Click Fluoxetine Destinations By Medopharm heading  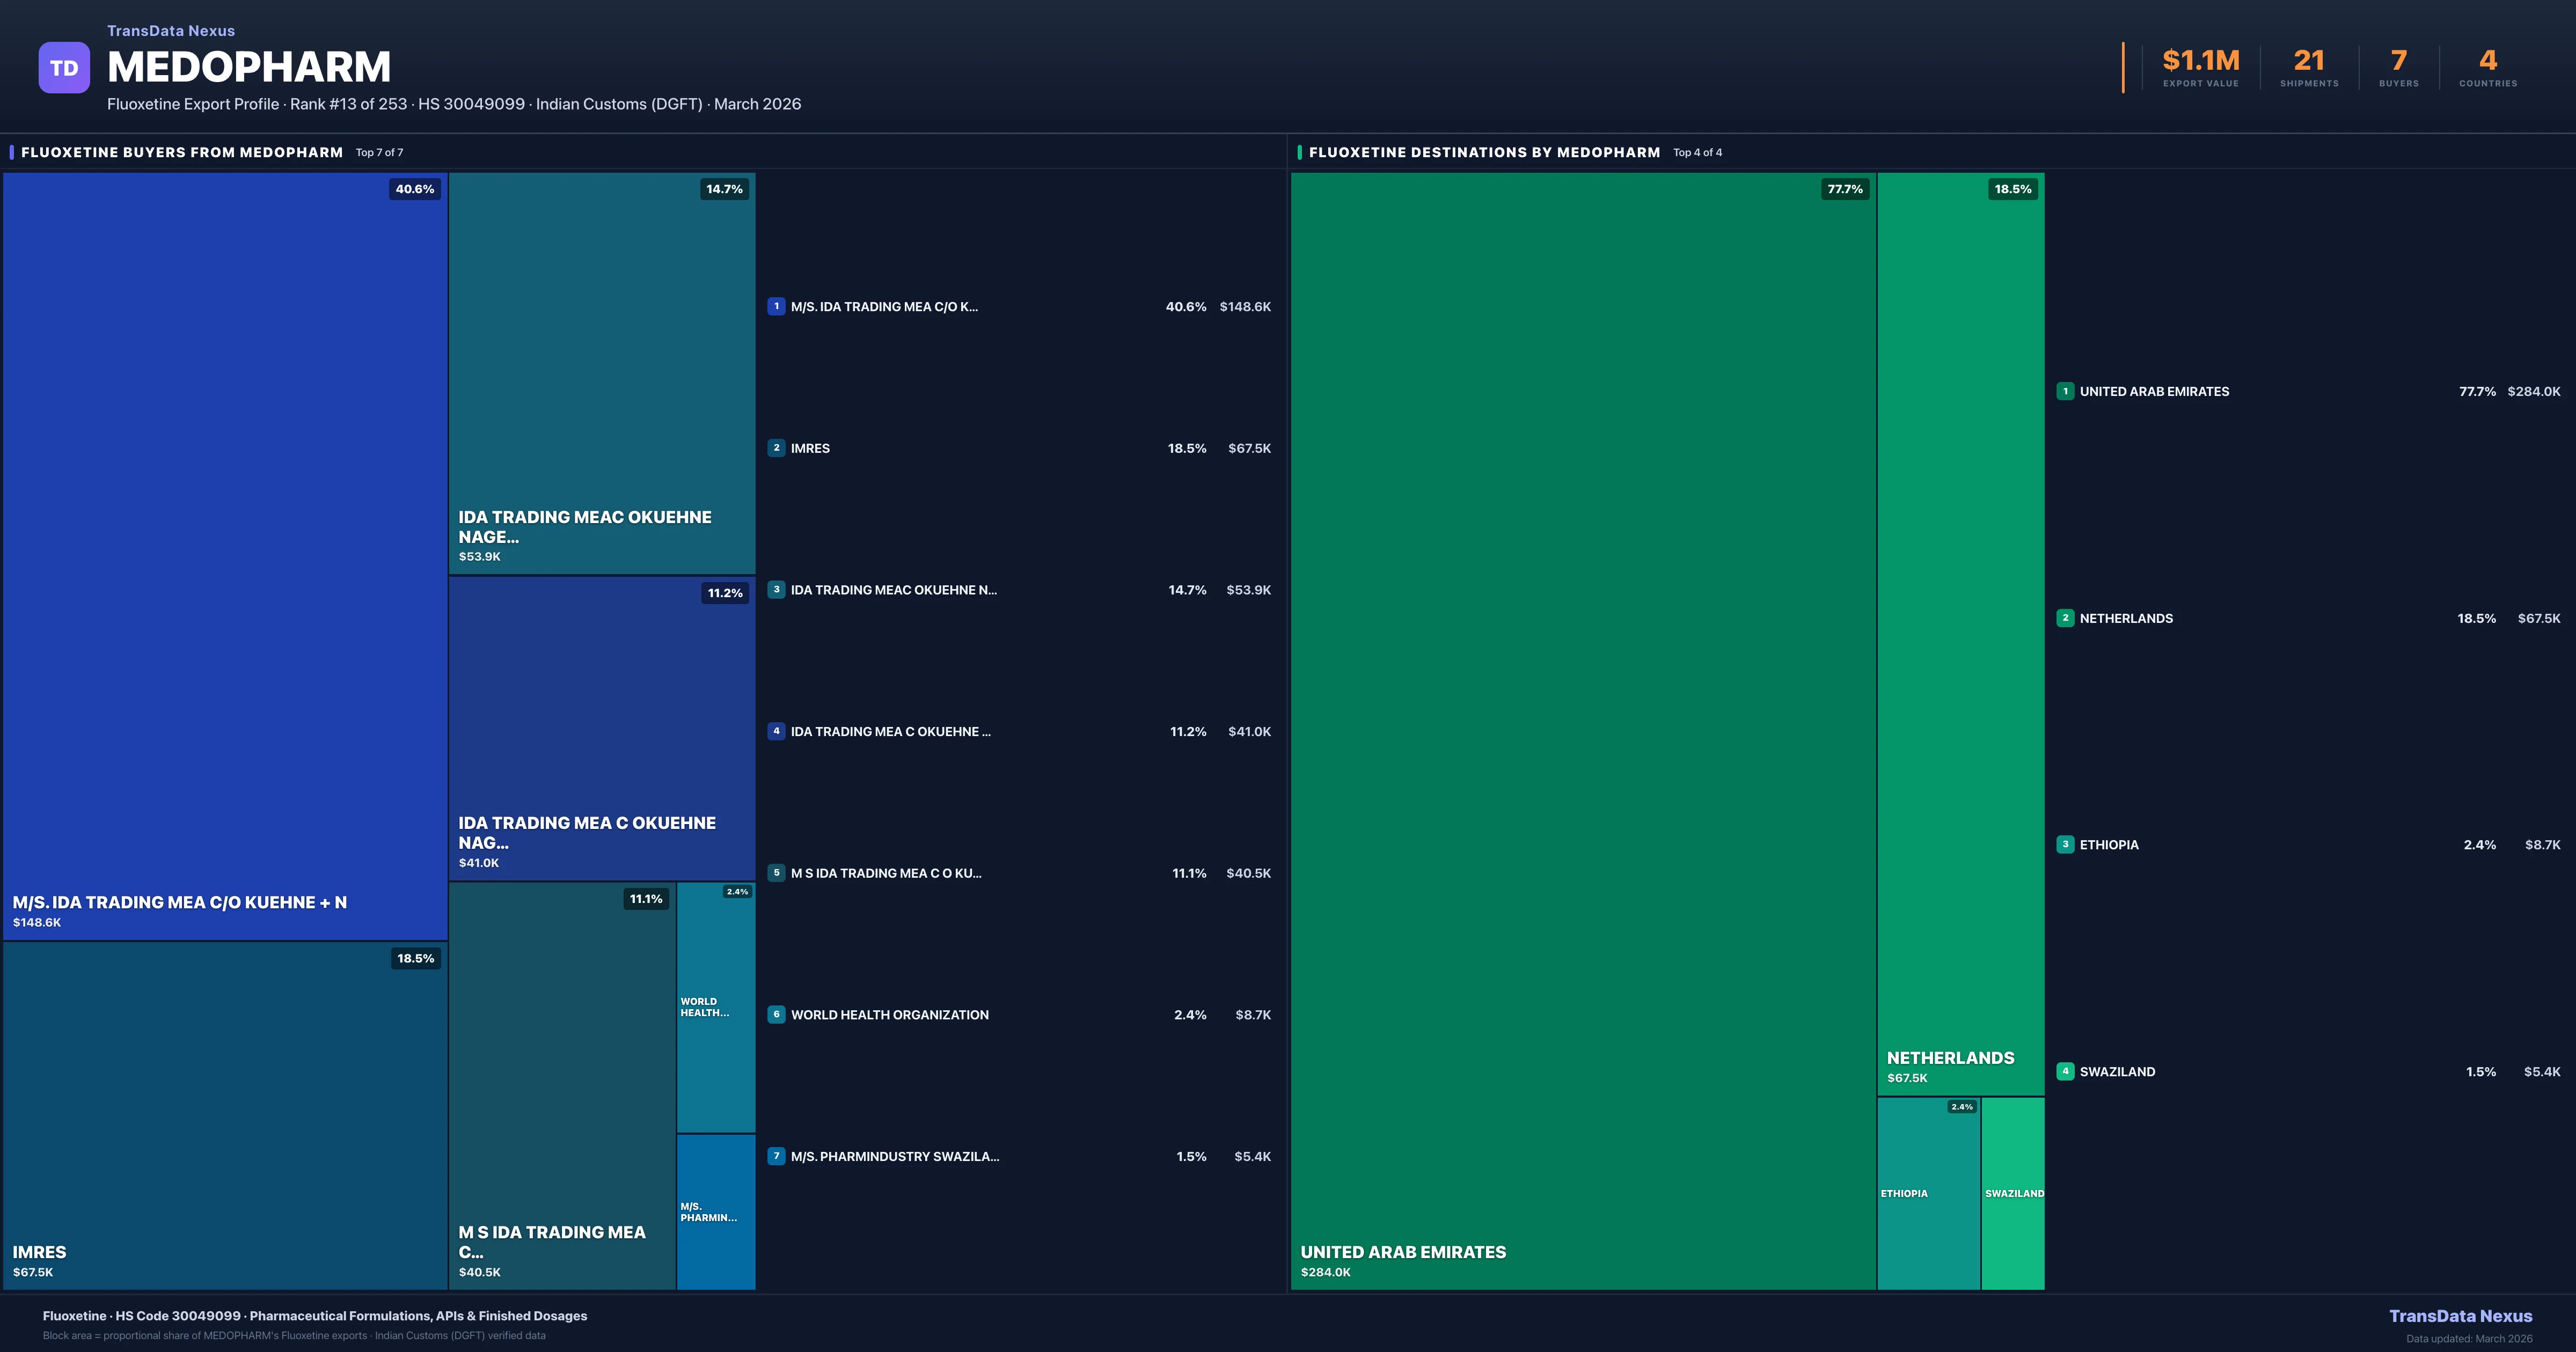coord(1484,152)
